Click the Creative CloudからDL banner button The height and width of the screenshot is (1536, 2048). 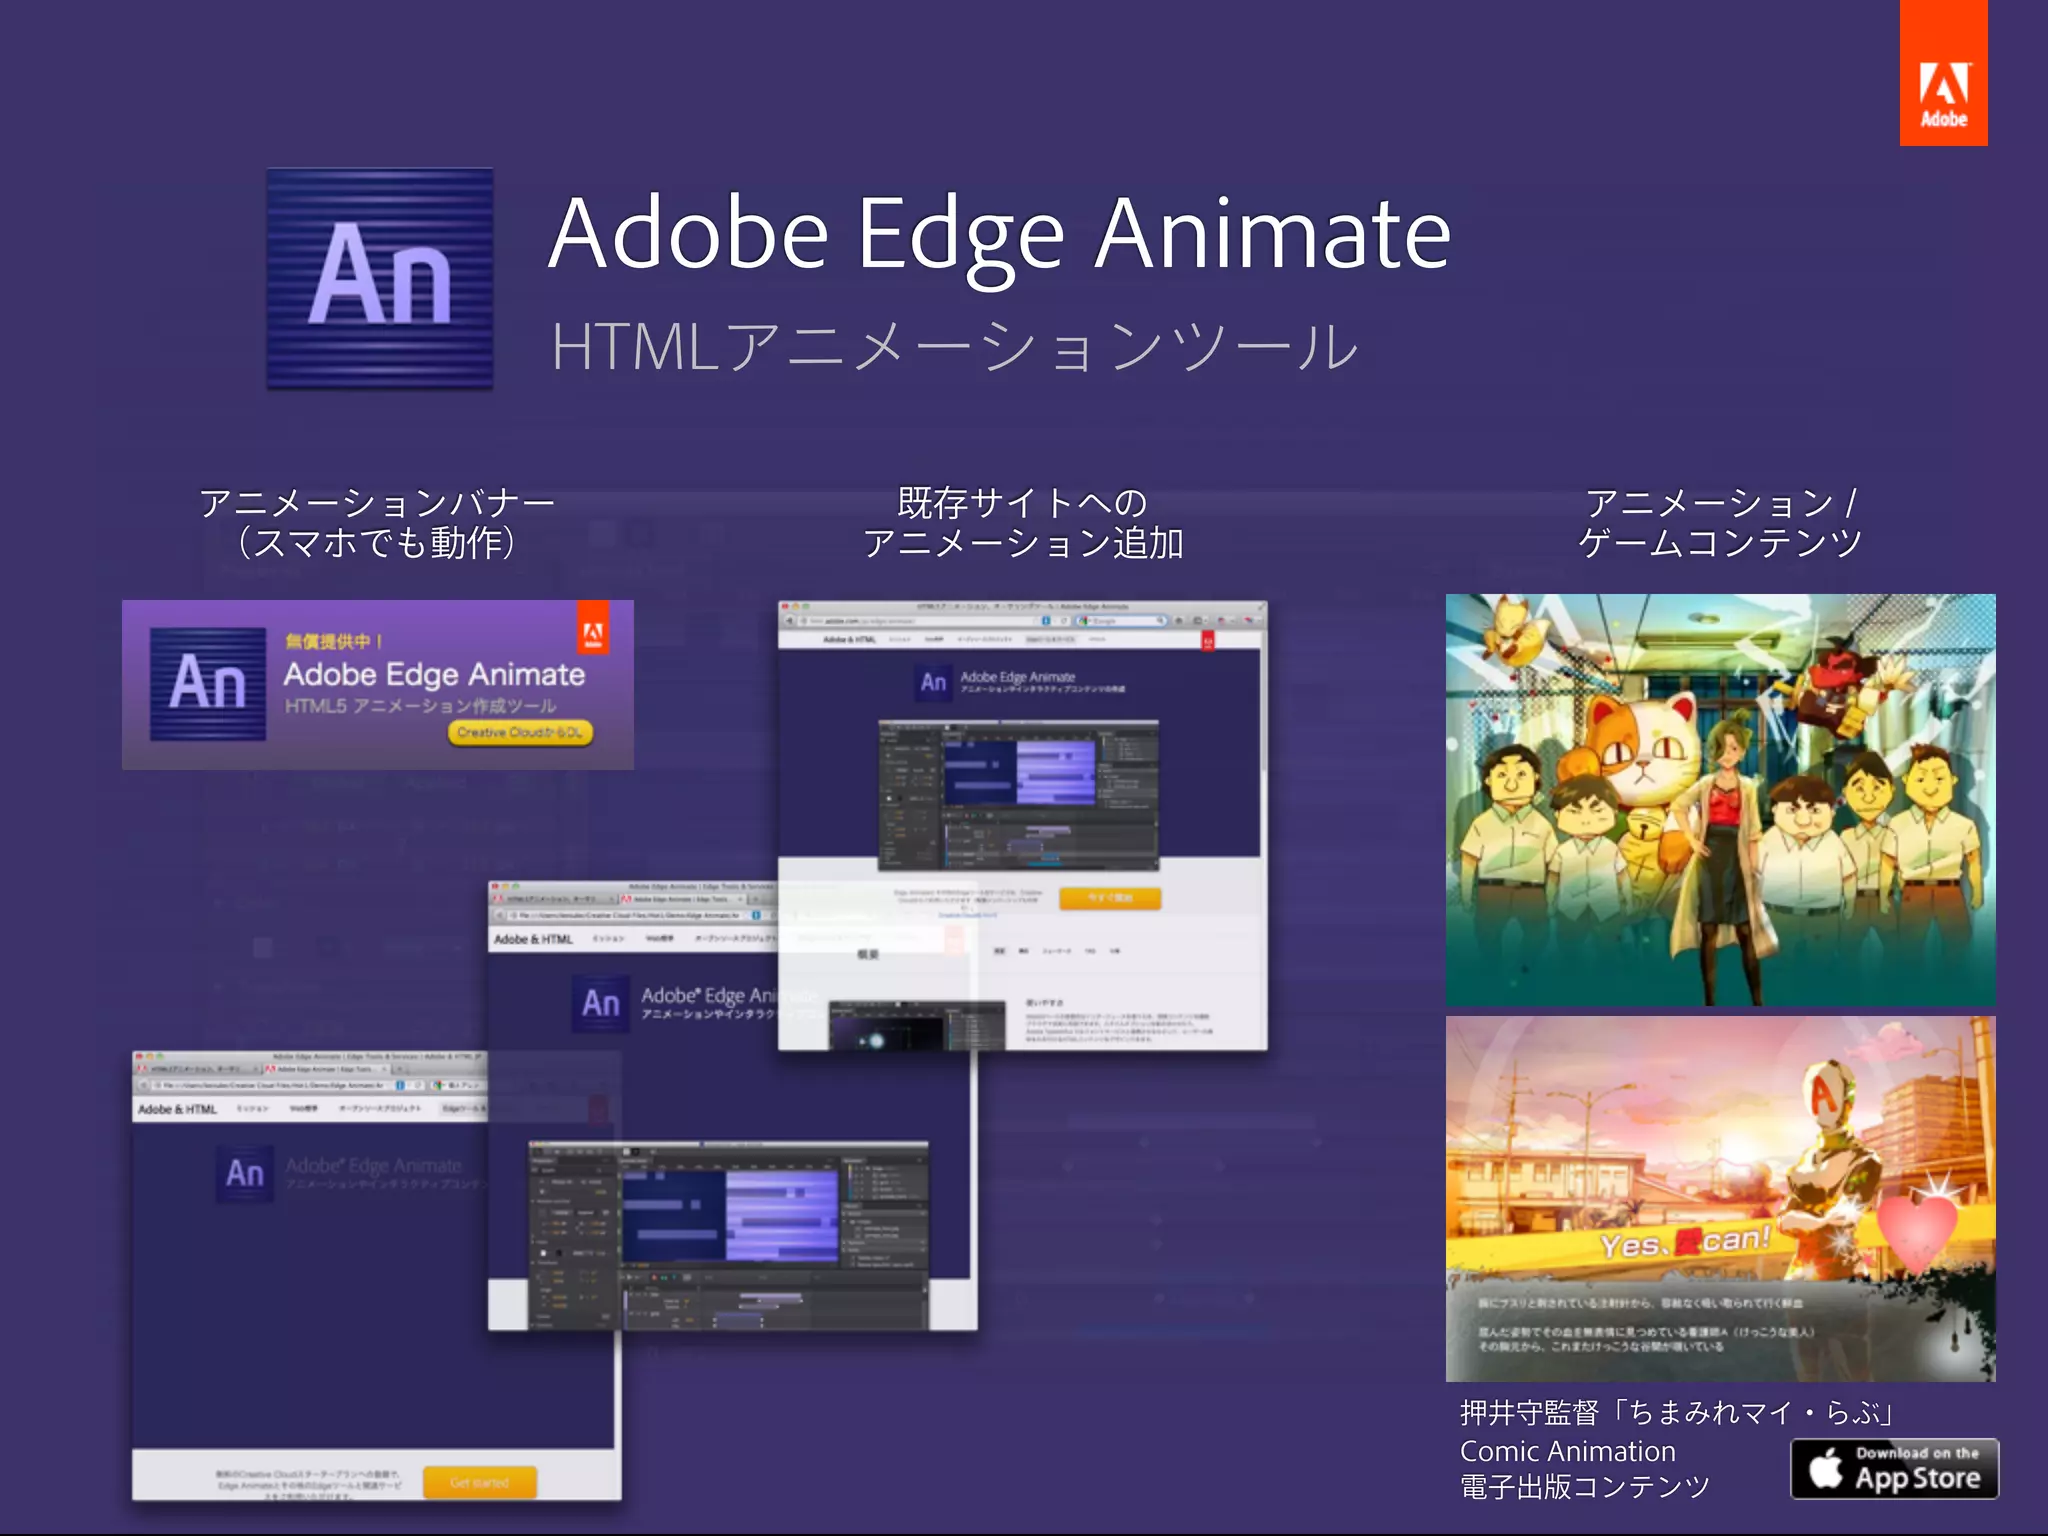pyautogui.click(x=519, y=732)
